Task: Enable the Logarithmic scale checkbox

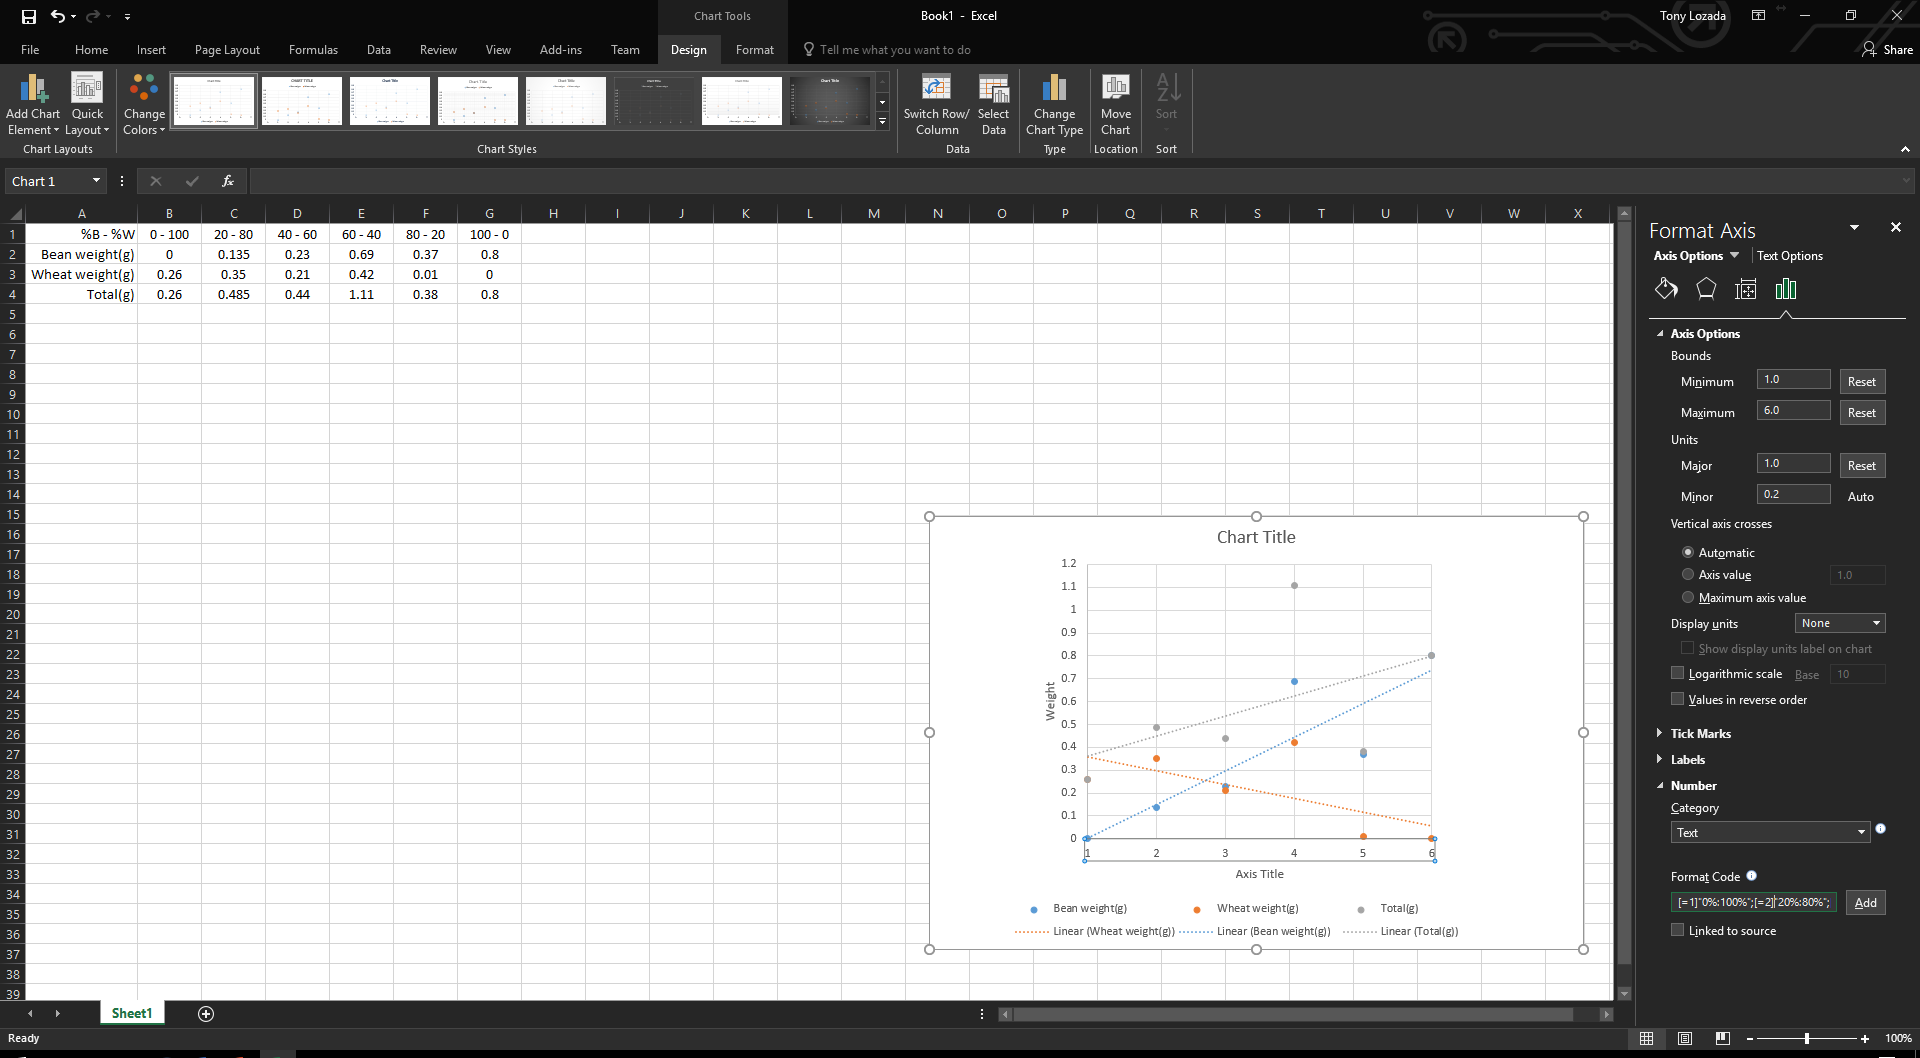Action: (x=1678, y=672)
